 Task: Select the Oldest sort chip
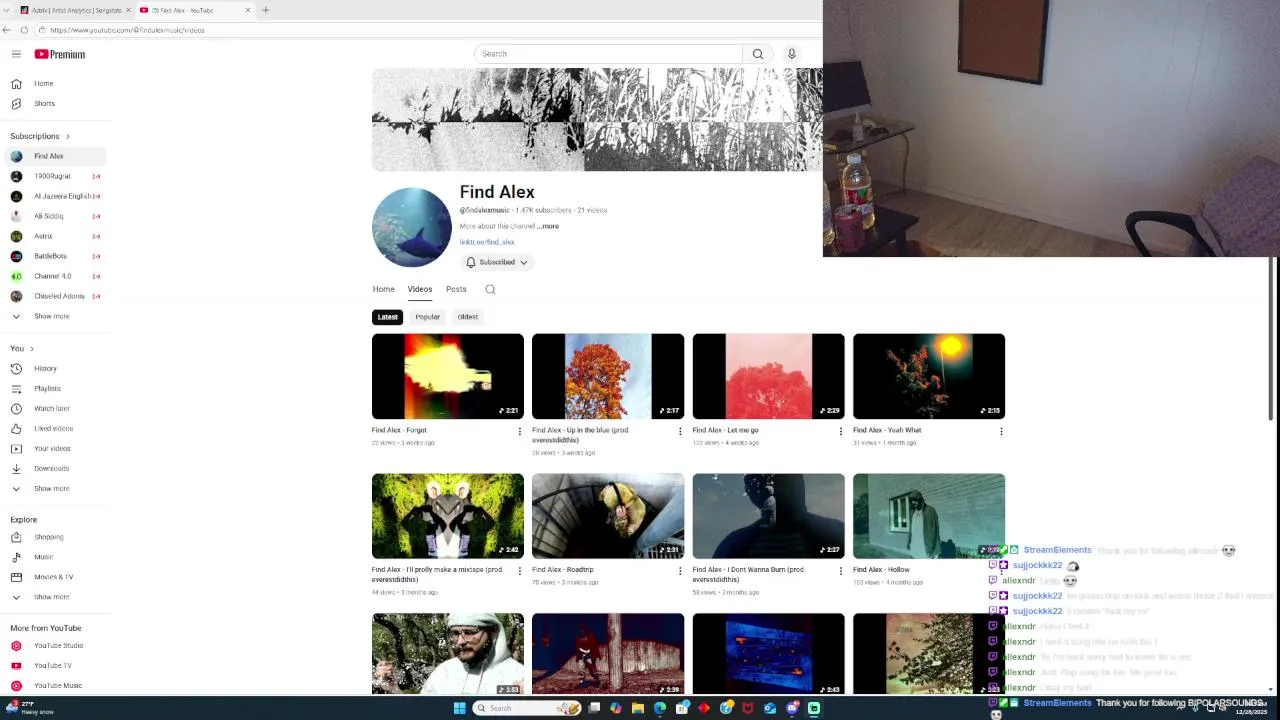tap(467, 317)
